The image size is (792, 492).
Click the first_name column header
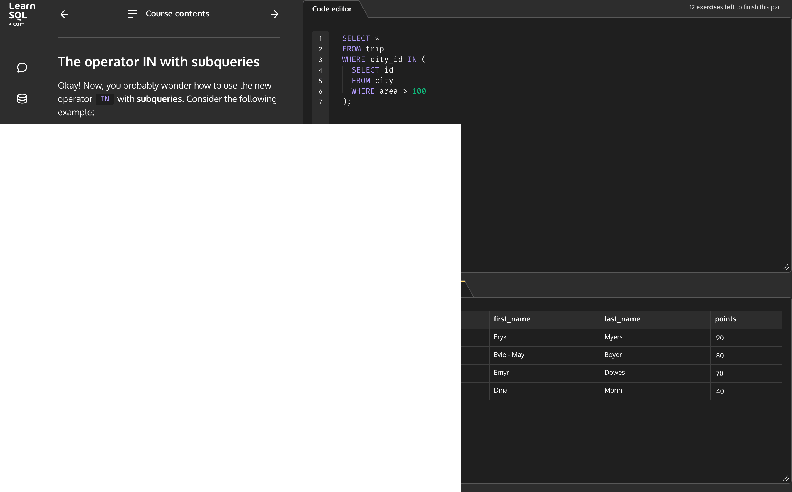pyautogui.click(x=511, y=319)
